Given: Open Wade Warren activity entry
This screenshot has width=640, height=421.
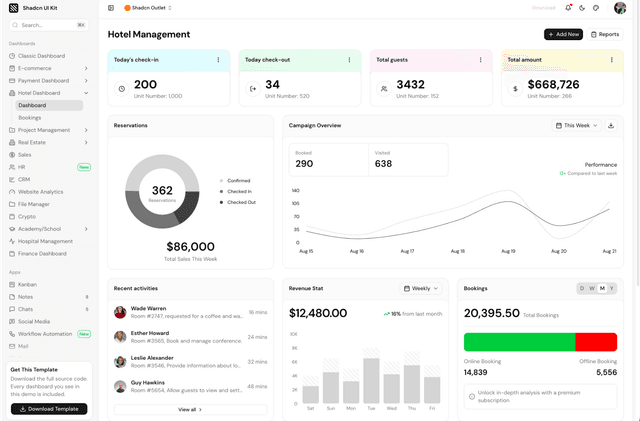Looking at the screenshot, I should [190, 312].
